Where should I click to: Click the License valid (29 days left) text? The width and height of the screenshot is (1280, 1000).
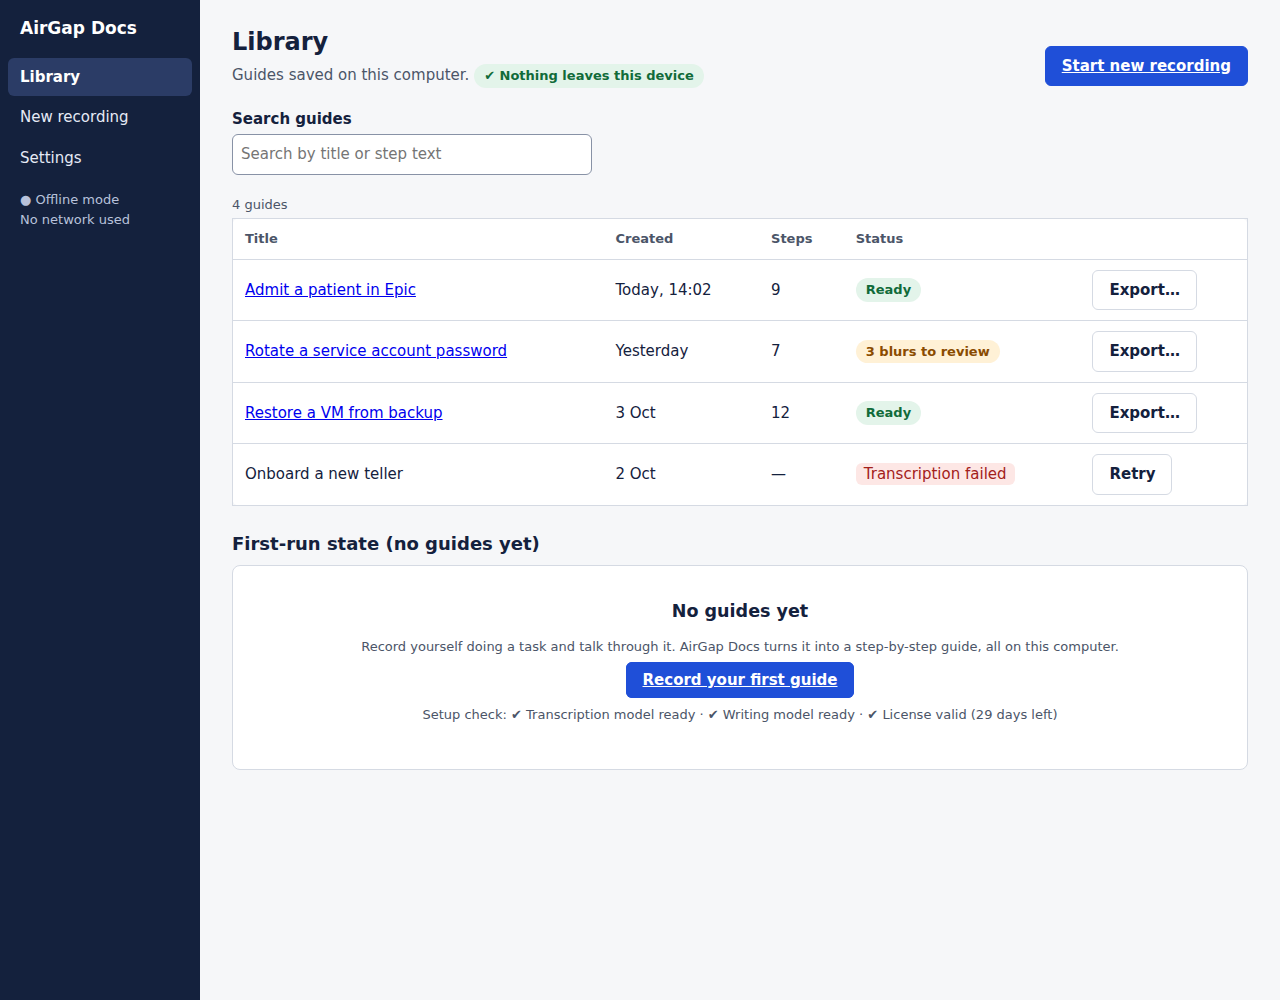pyautogui.click(x=969, y=715)
